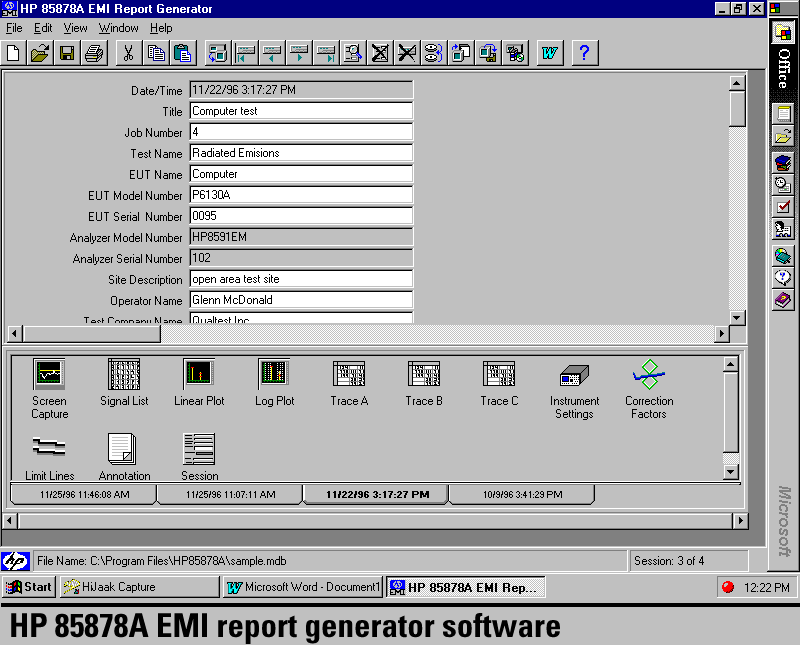This screenshot has height=645, width=800.
Task: Launch Word via the W toolbar icon
Action: 549,53
